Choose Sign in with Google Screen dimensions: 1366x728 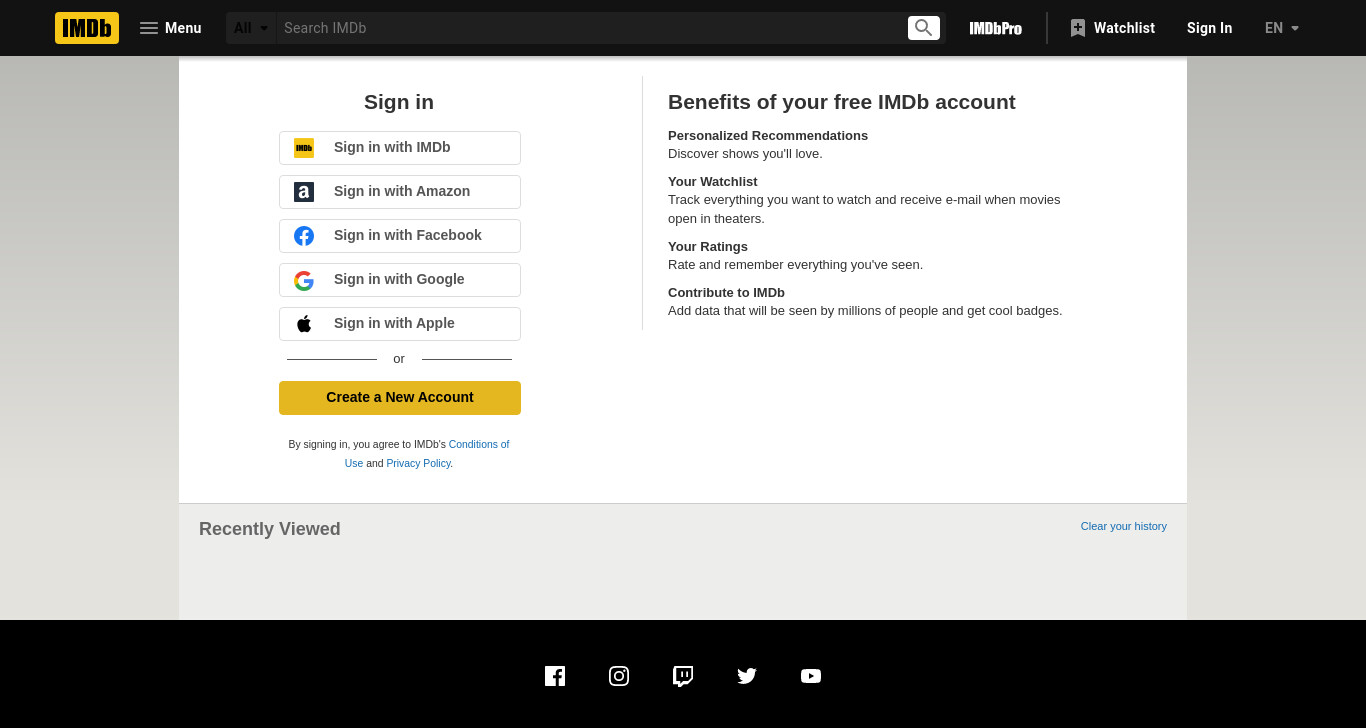400,280
